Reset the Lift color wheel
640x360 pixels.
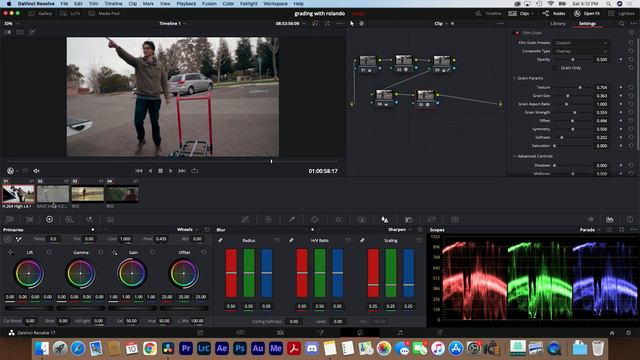pos(49,252)
